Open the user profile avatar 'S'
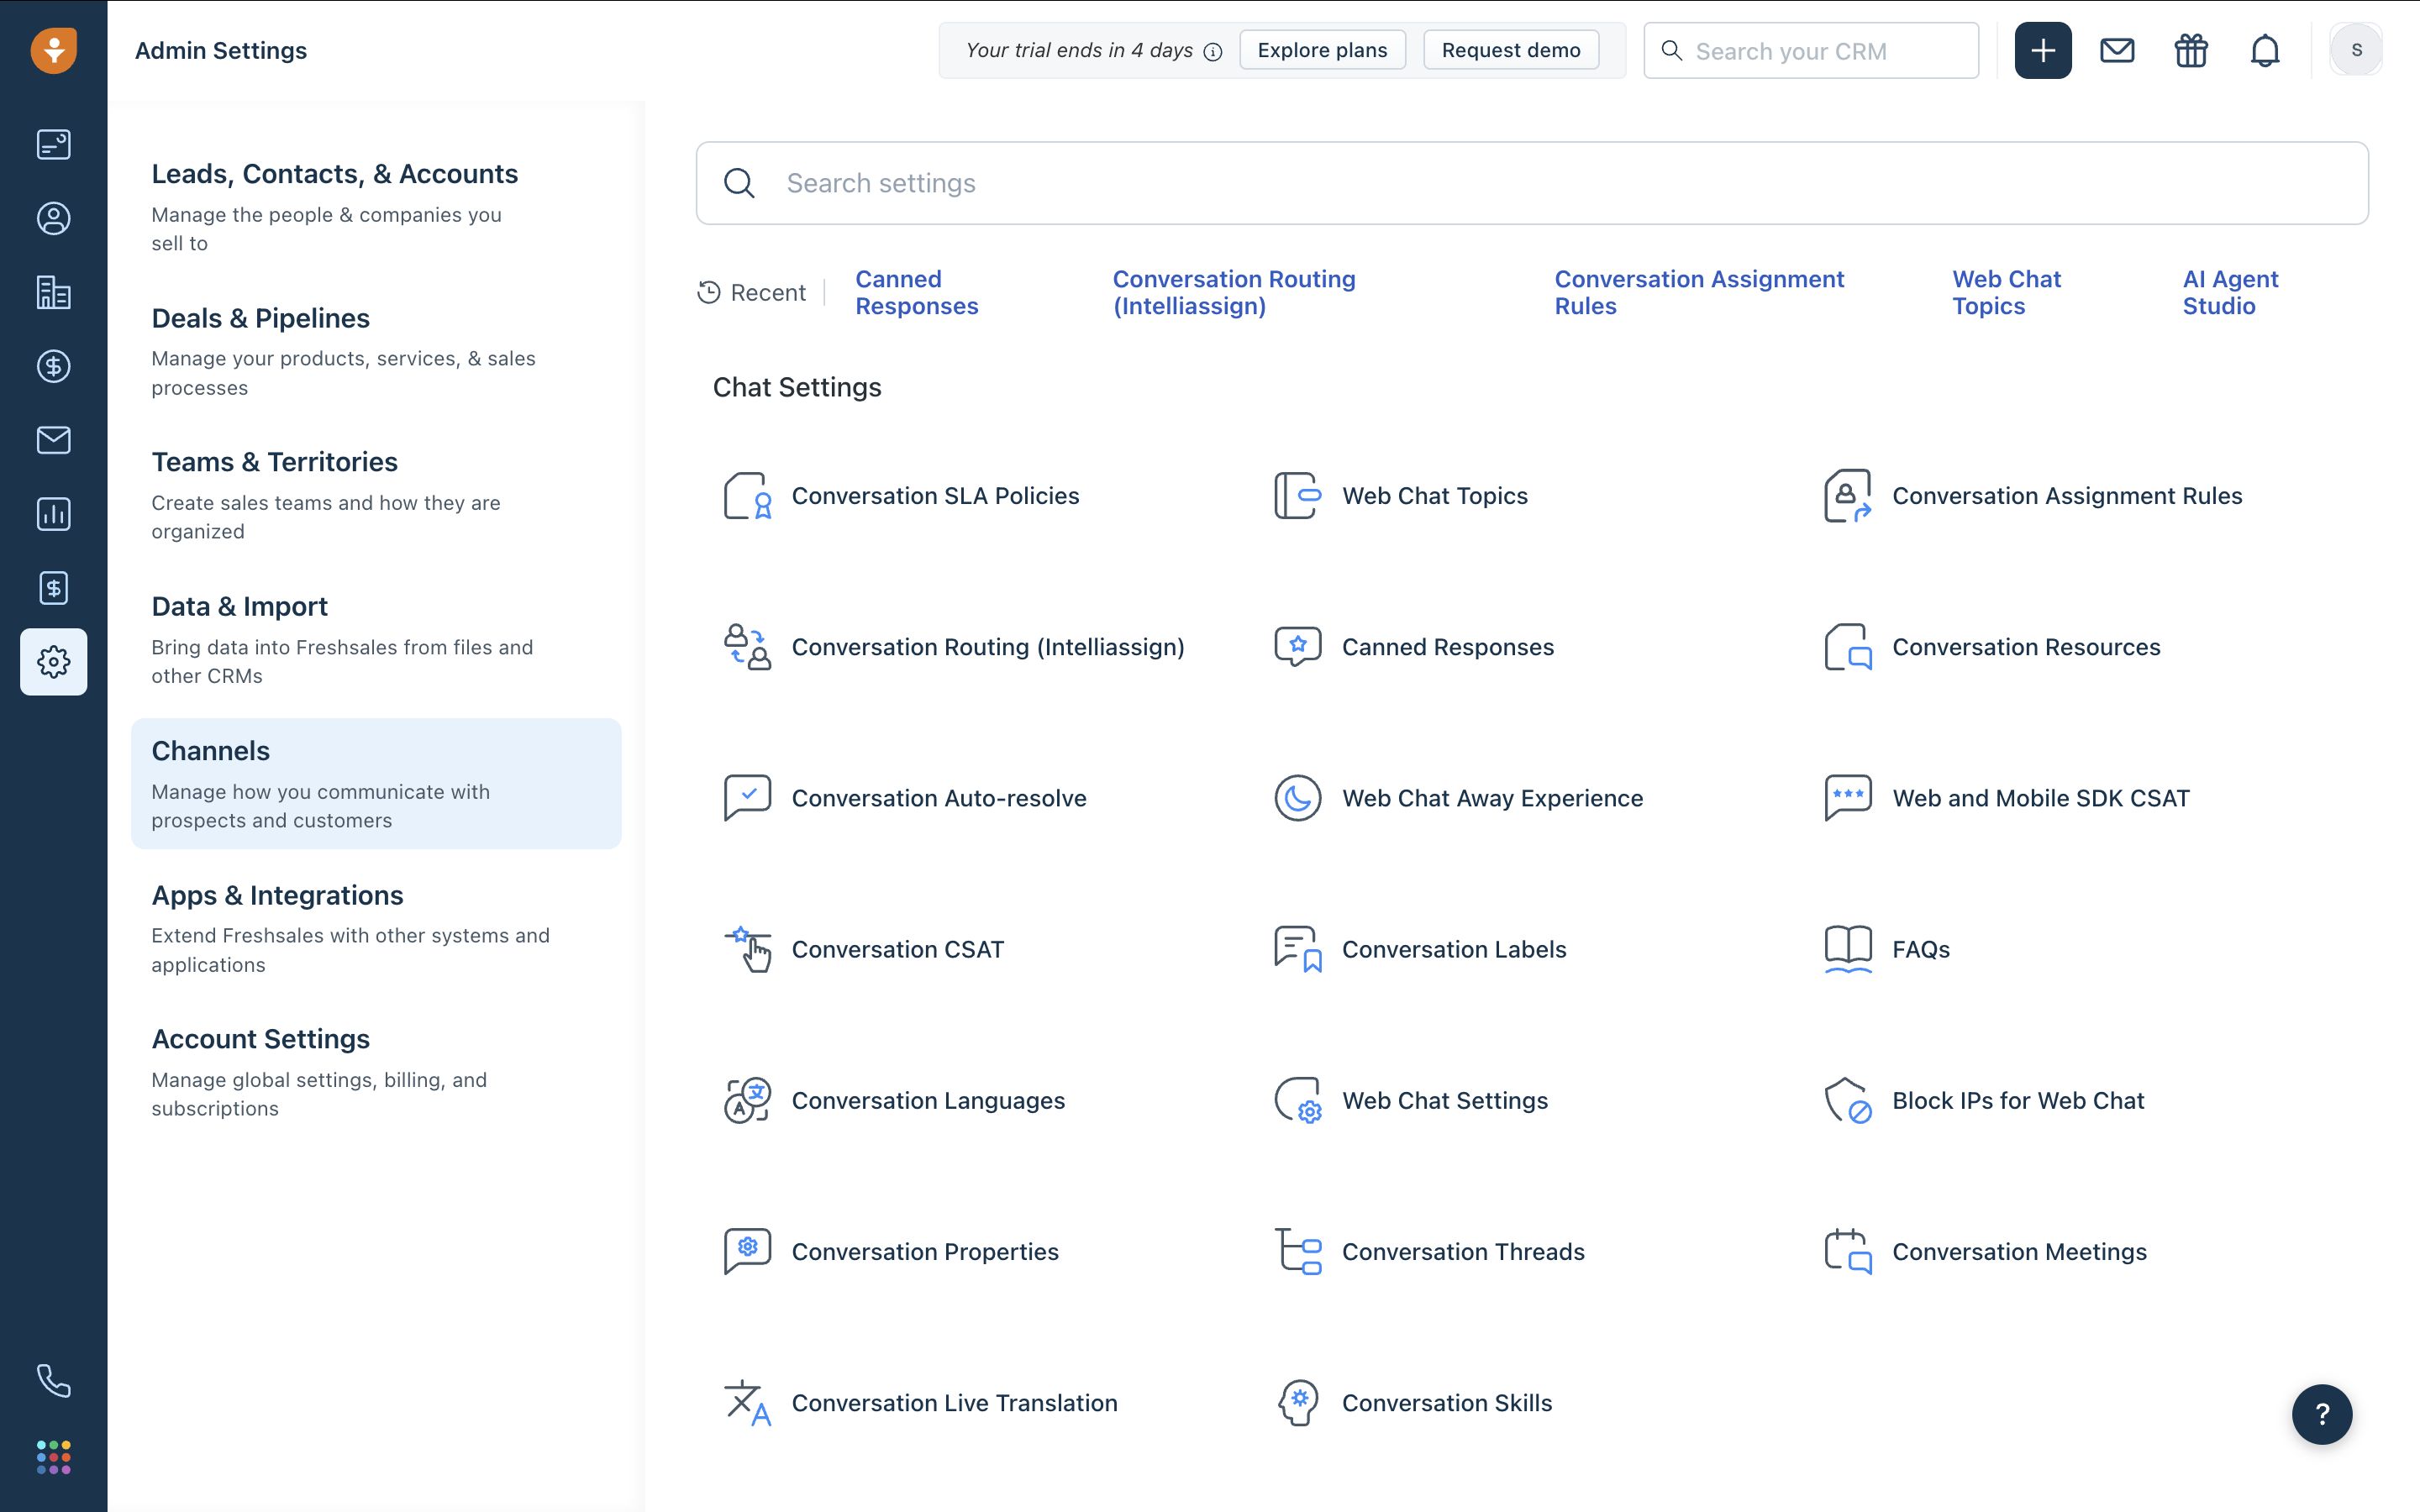Image resolution: width=2420 pixels, height=1512 pixels. pos(2356,50)
